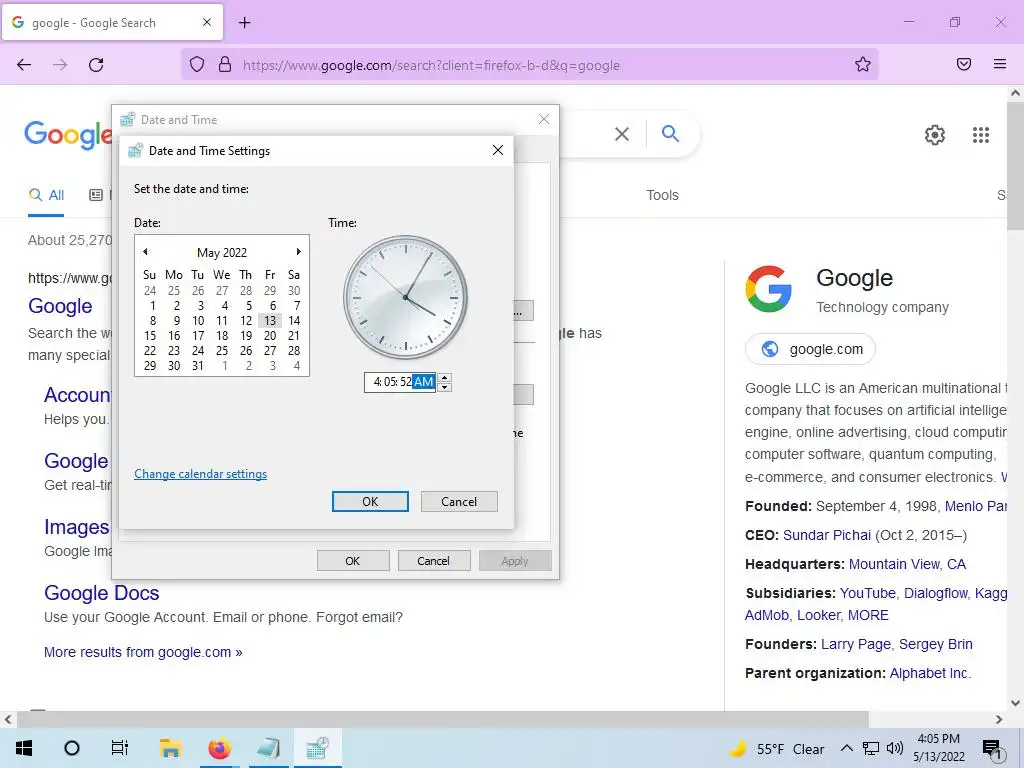Click the horizontal page scrollbar
Screen dimensions: 1024x768
(x=443, y=719)
